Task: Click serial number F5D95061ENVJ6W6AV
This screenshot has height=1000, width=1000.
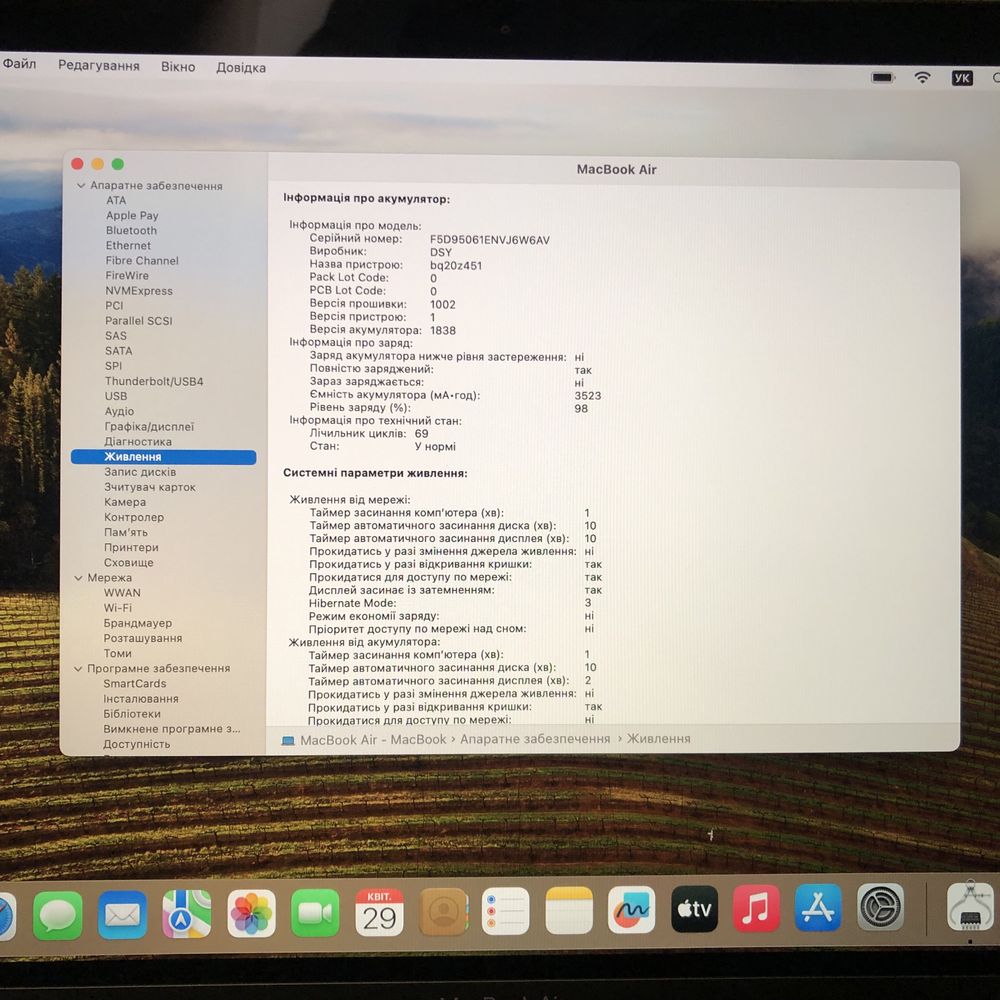Action: coord(489,240)
